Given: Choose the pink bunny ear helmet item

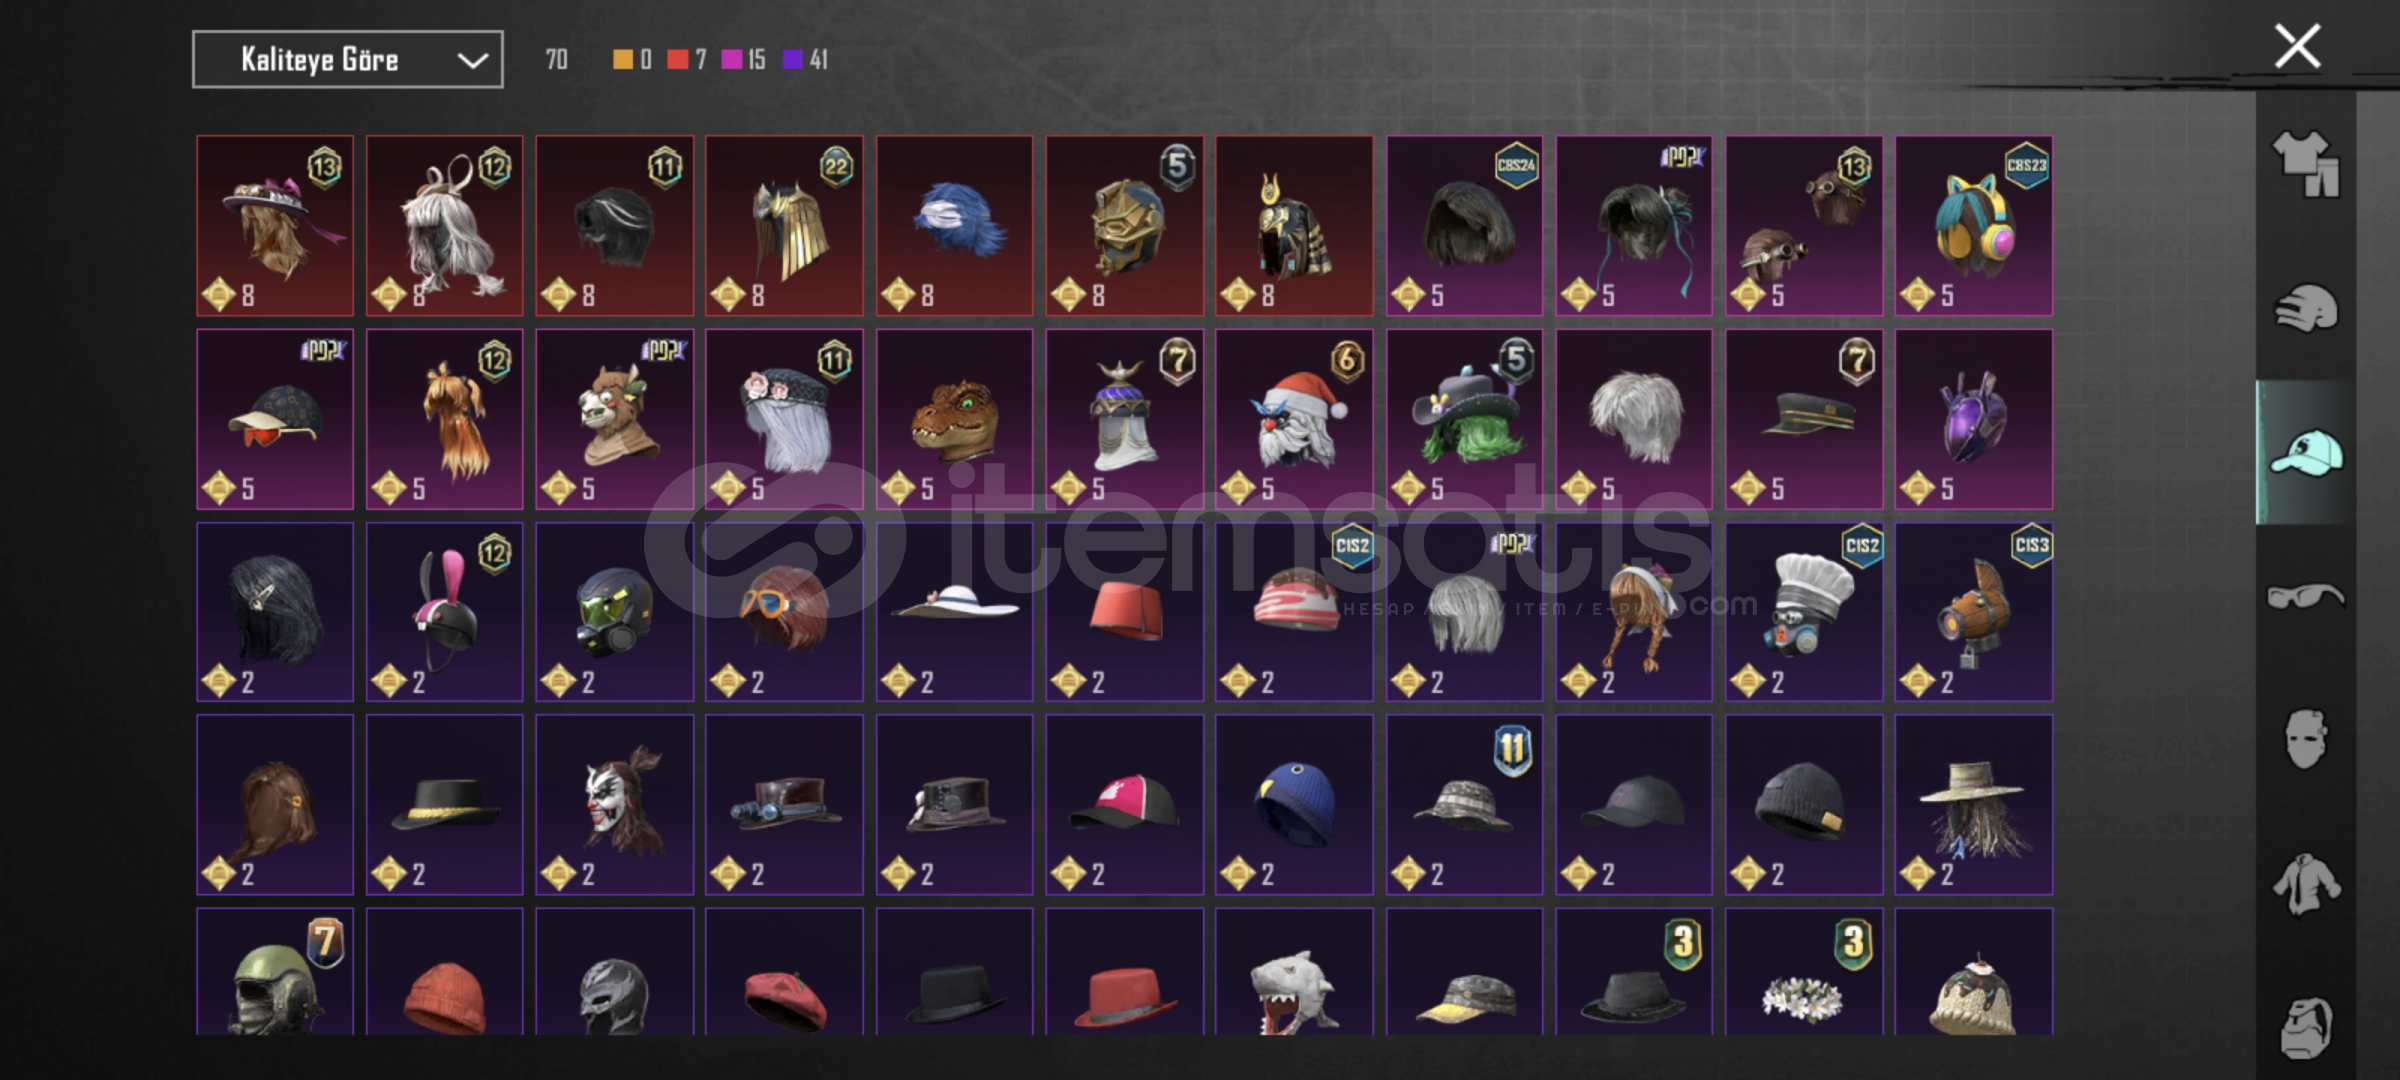Looking at the screenshot, I should tap(445, 612).
